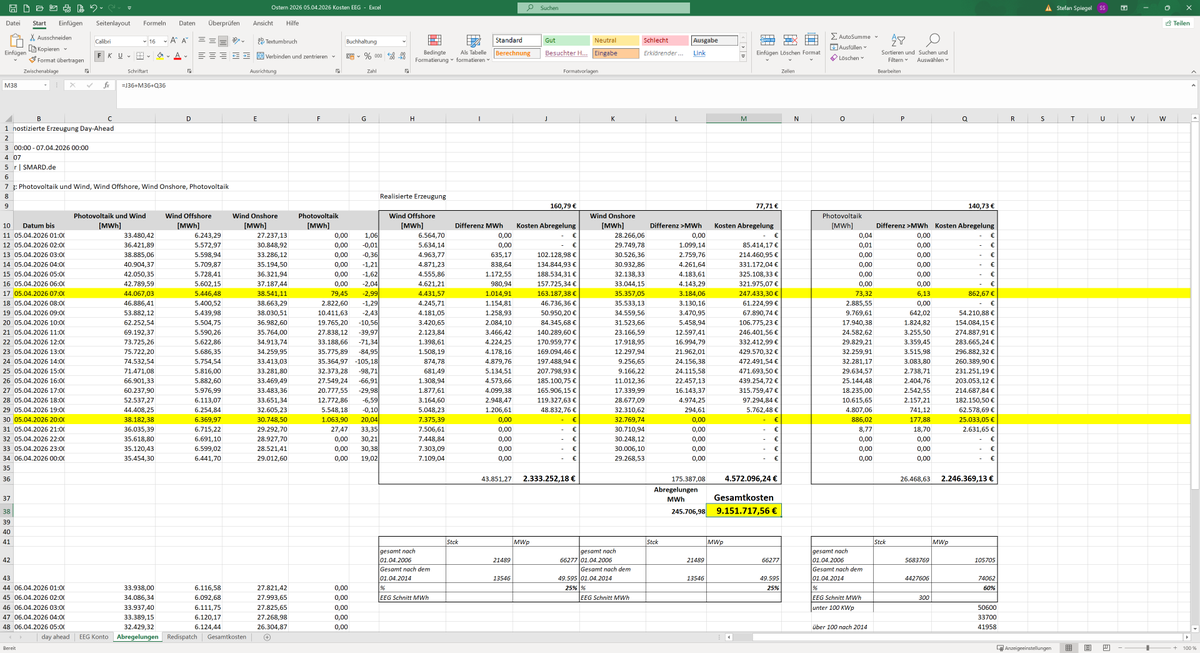Open the orientation text angle menu
This screenshot has width=1200, height=653.
(241, 40)
